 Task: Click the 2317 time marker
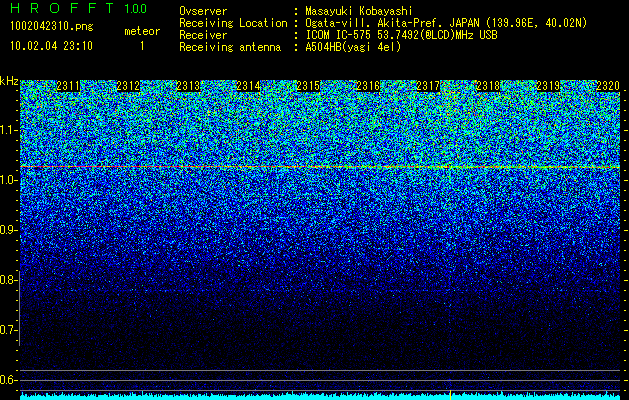[428, 86]
